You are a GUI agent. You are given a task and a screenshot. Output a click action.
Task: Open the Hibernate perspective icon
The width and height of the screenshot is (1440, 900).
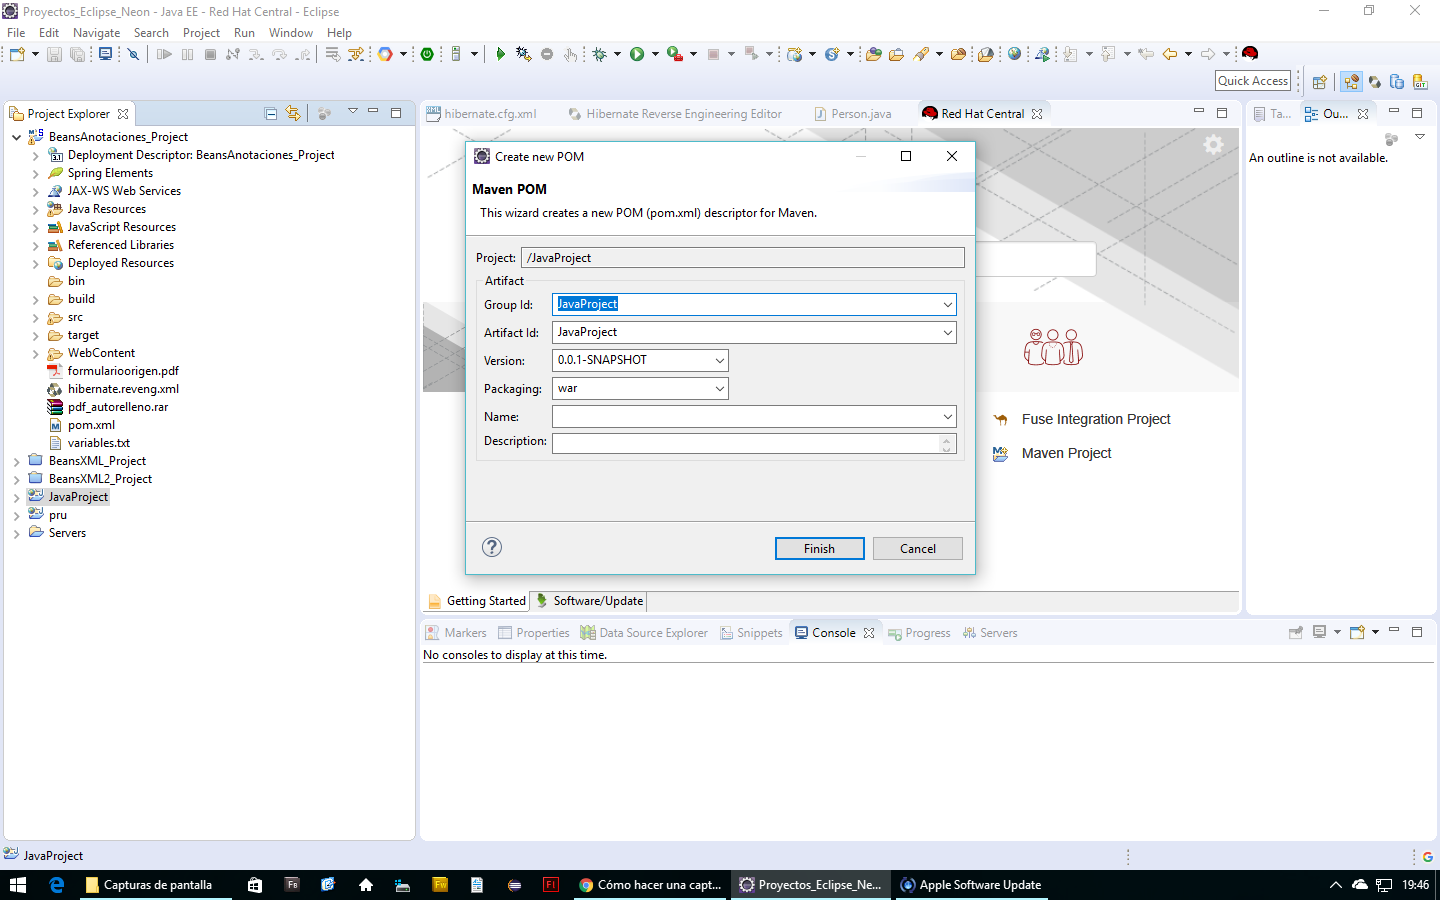click(x=1375, y=82)
